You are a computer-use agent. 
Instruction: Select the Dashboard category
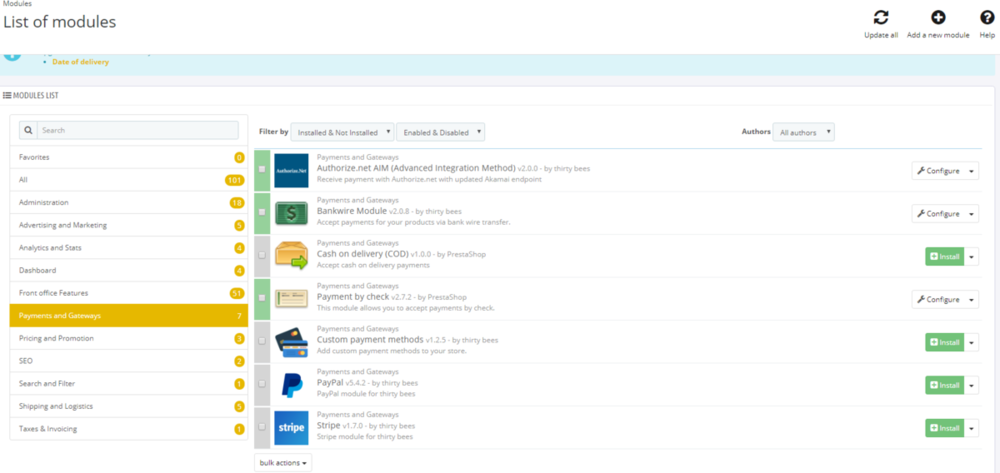(129, 270)
